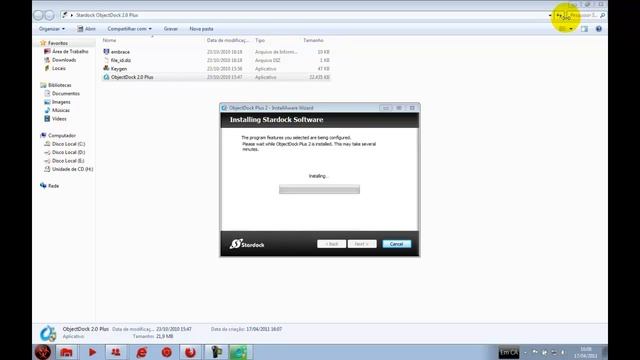This screenshot has height=360, width=640.
Task: Click the Favoritos star icon
Action: coord(43,43)
